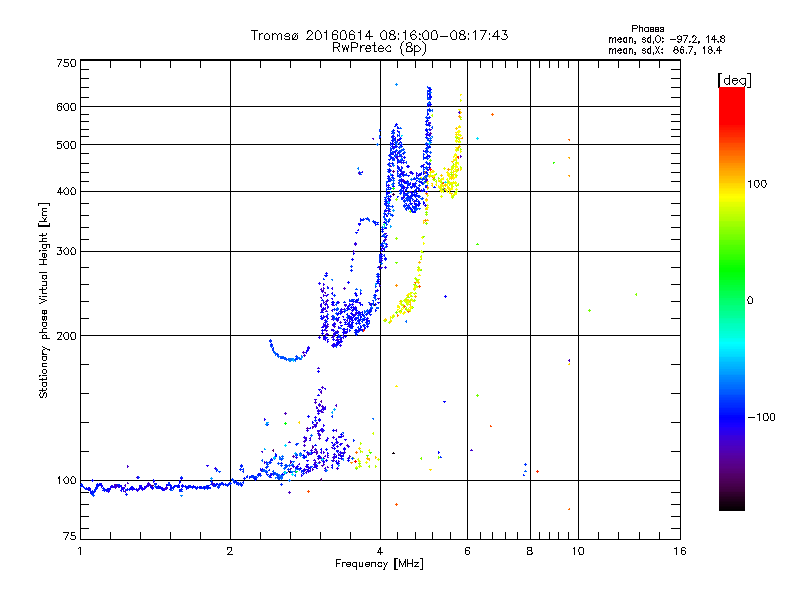
Task: Click the x-axis tick label '8'
Action: tap(530, 551)
